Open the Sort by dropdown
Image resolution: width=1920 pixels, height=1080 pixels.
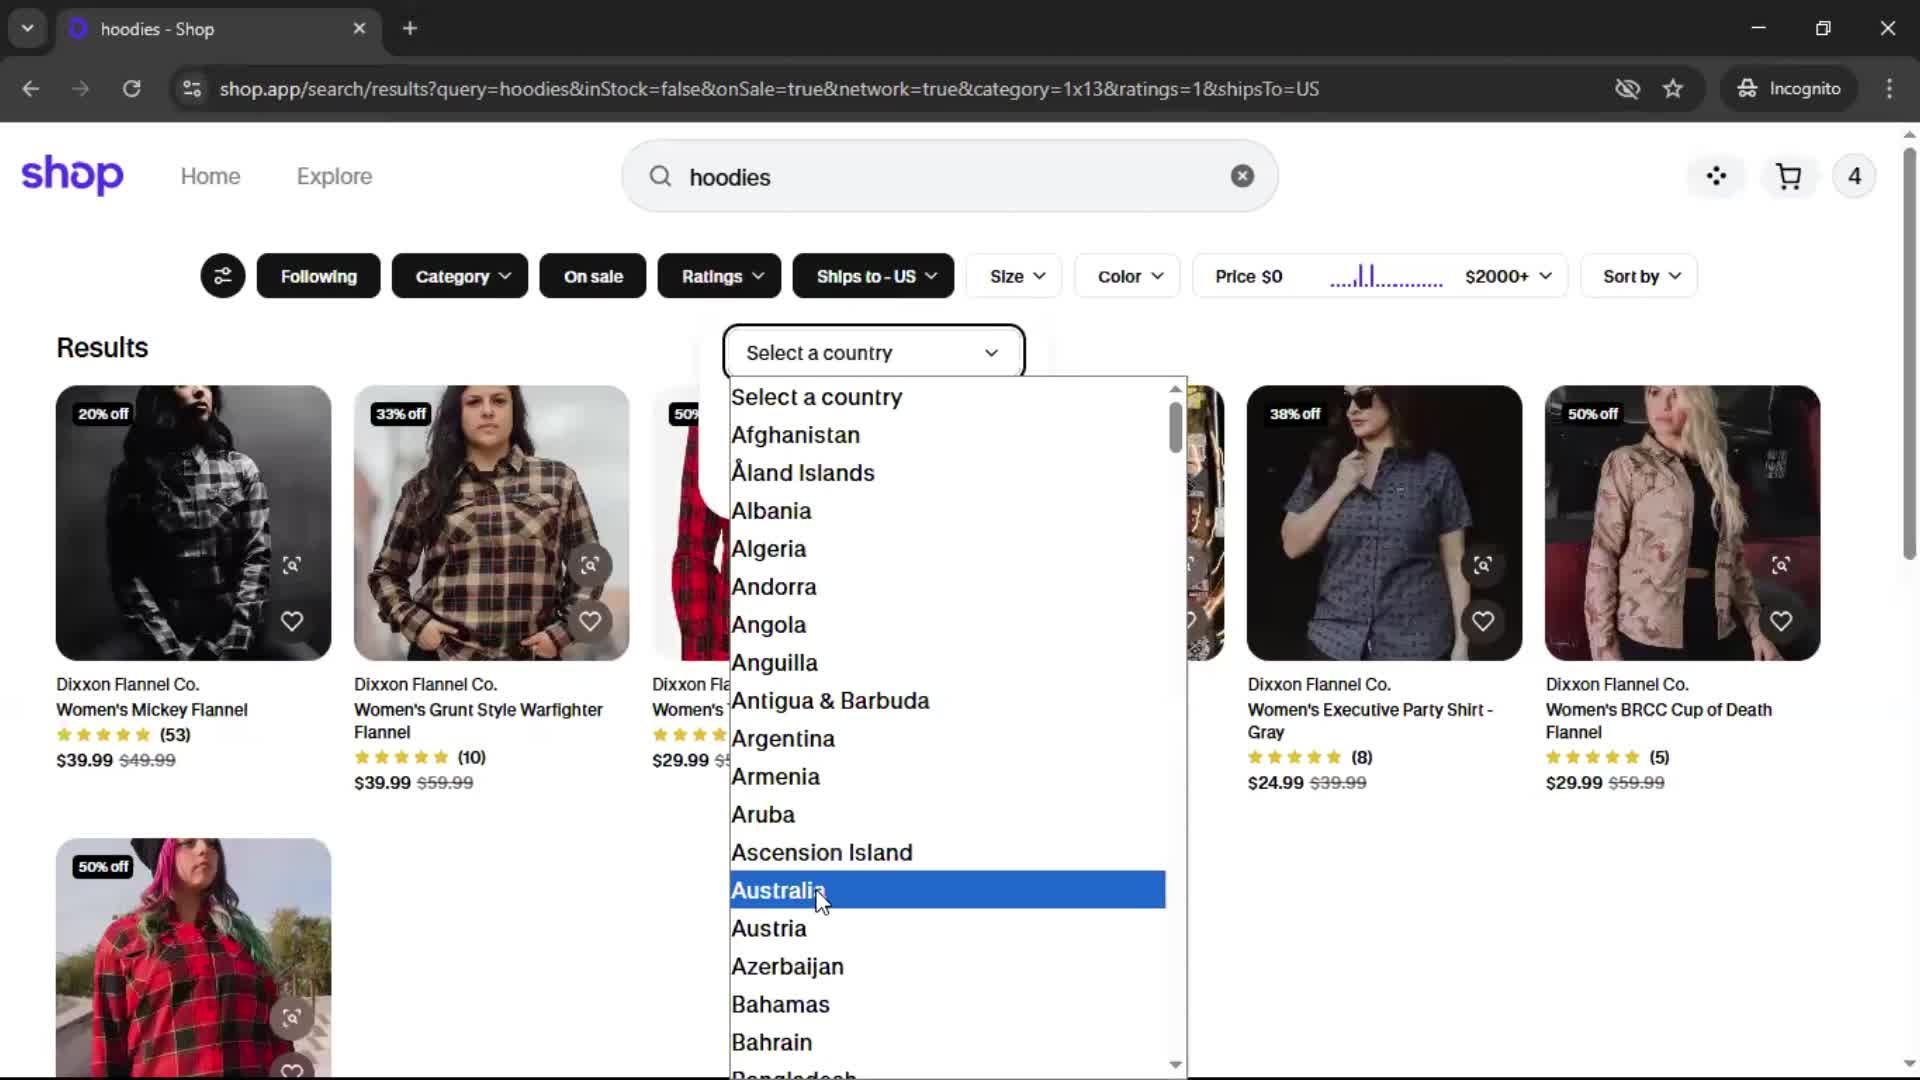(x=1640, y=276)
